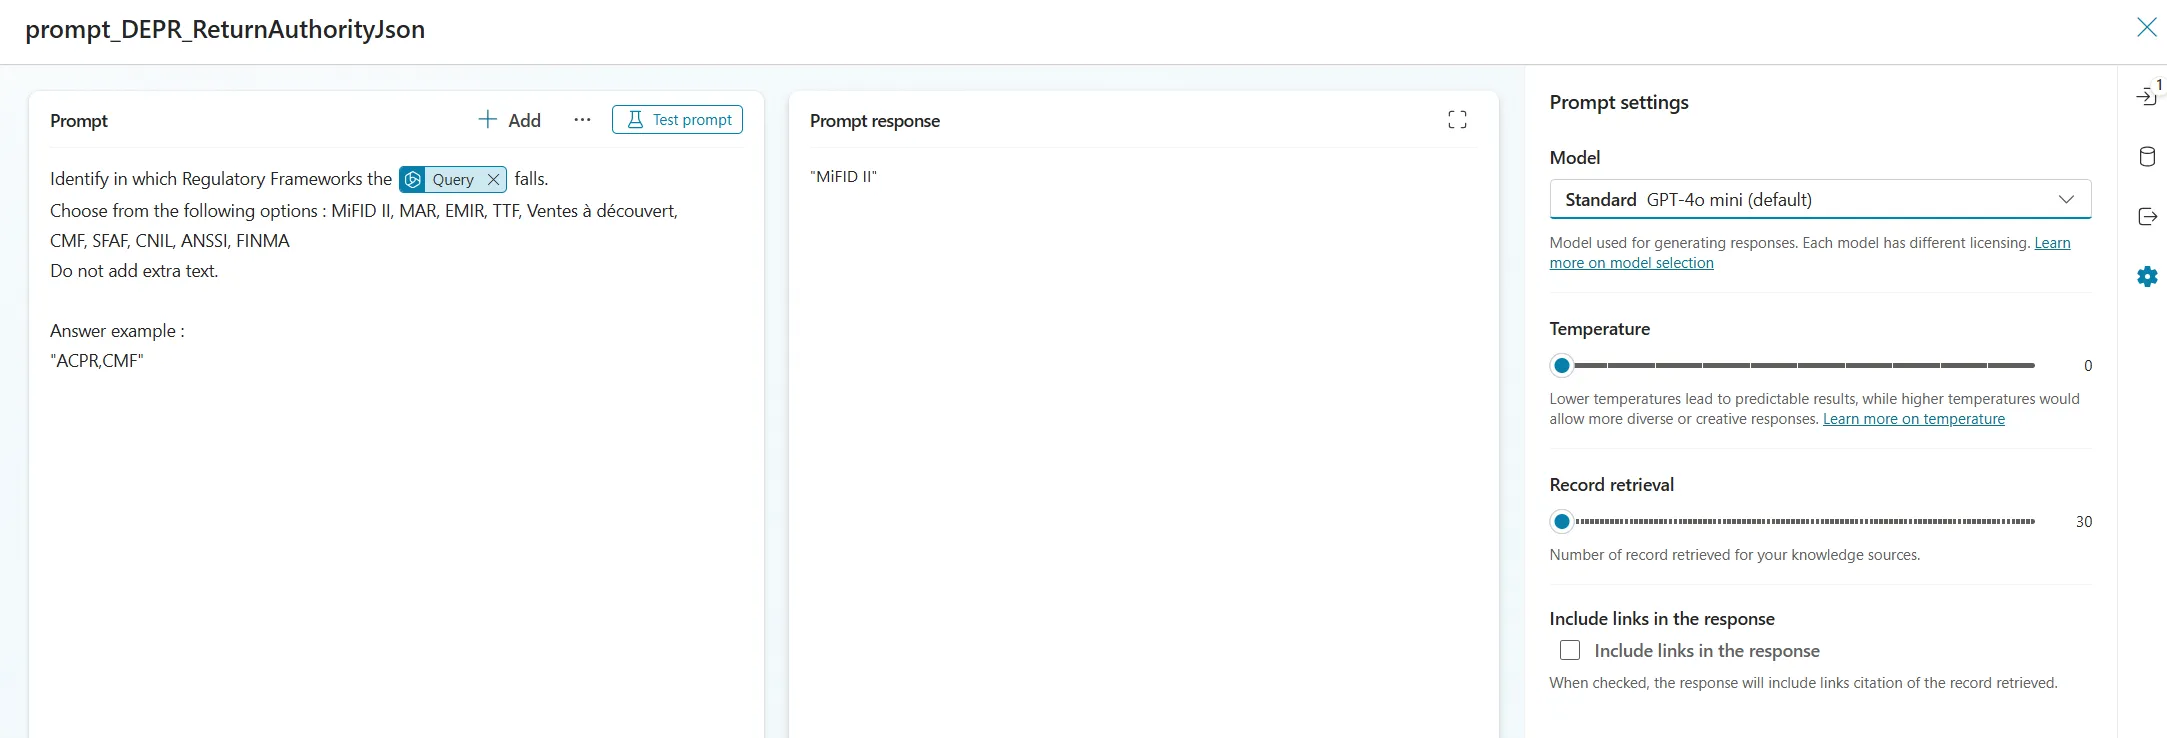The width and height of the screenshot is (2167, 738).
Task: Click the Prompt settings heading
Action: pos(1619,102)
